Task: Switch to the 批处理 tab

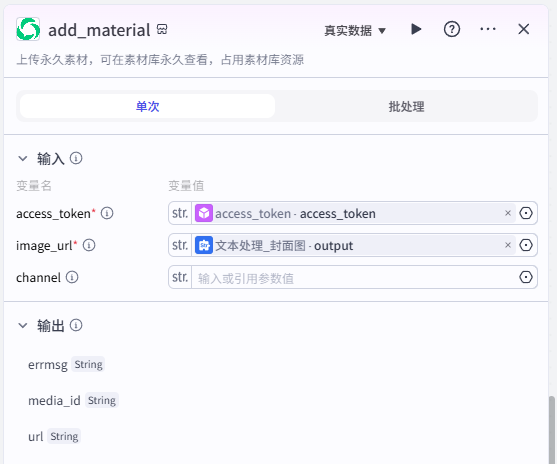Action: point(406,106)
